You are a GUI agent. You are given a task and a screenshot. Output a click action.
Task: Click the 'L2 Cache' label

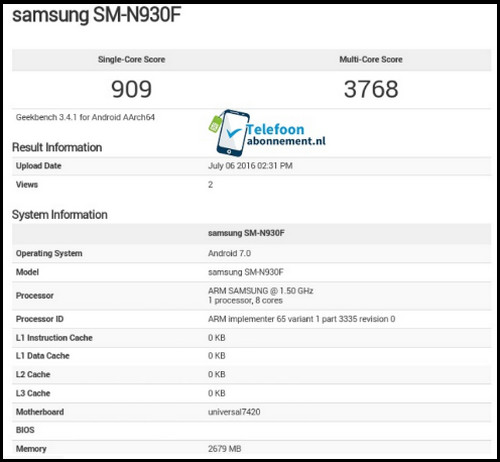click(33, 374)
